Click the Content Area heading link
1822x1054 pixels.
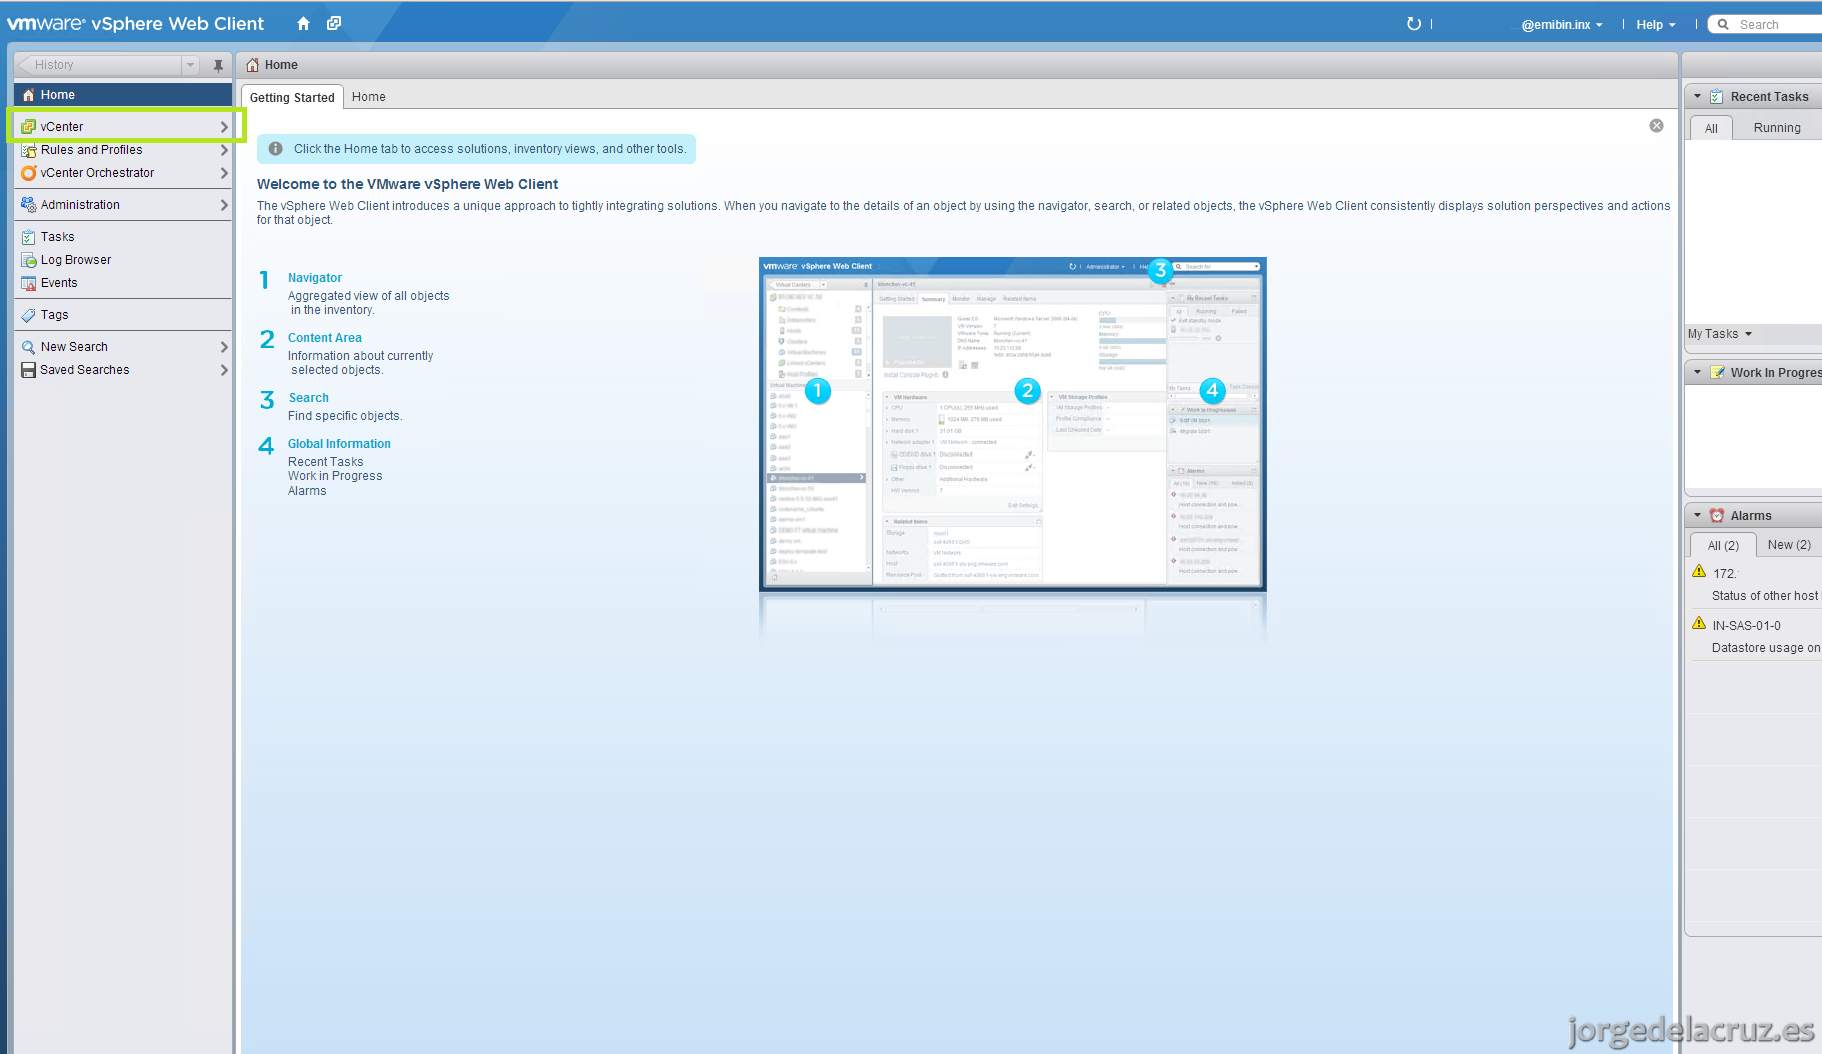325,338
